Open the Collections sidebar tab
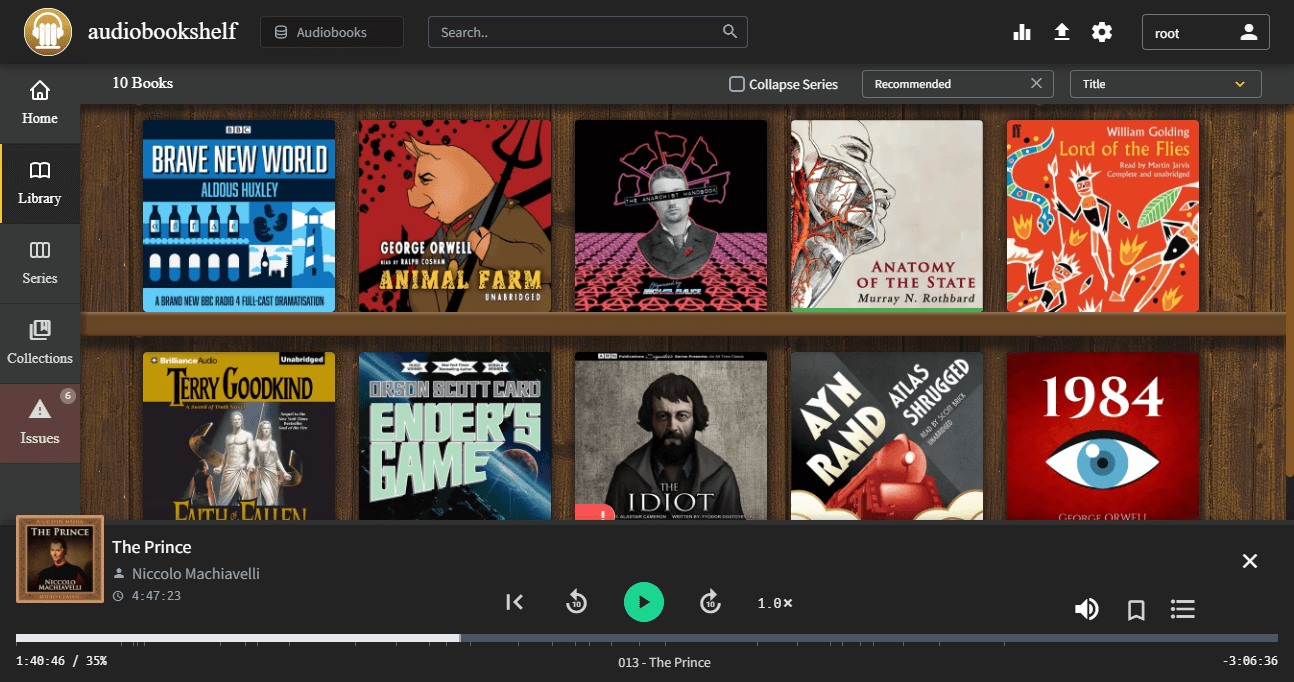The image size is (1294, 682). (40, 343)
